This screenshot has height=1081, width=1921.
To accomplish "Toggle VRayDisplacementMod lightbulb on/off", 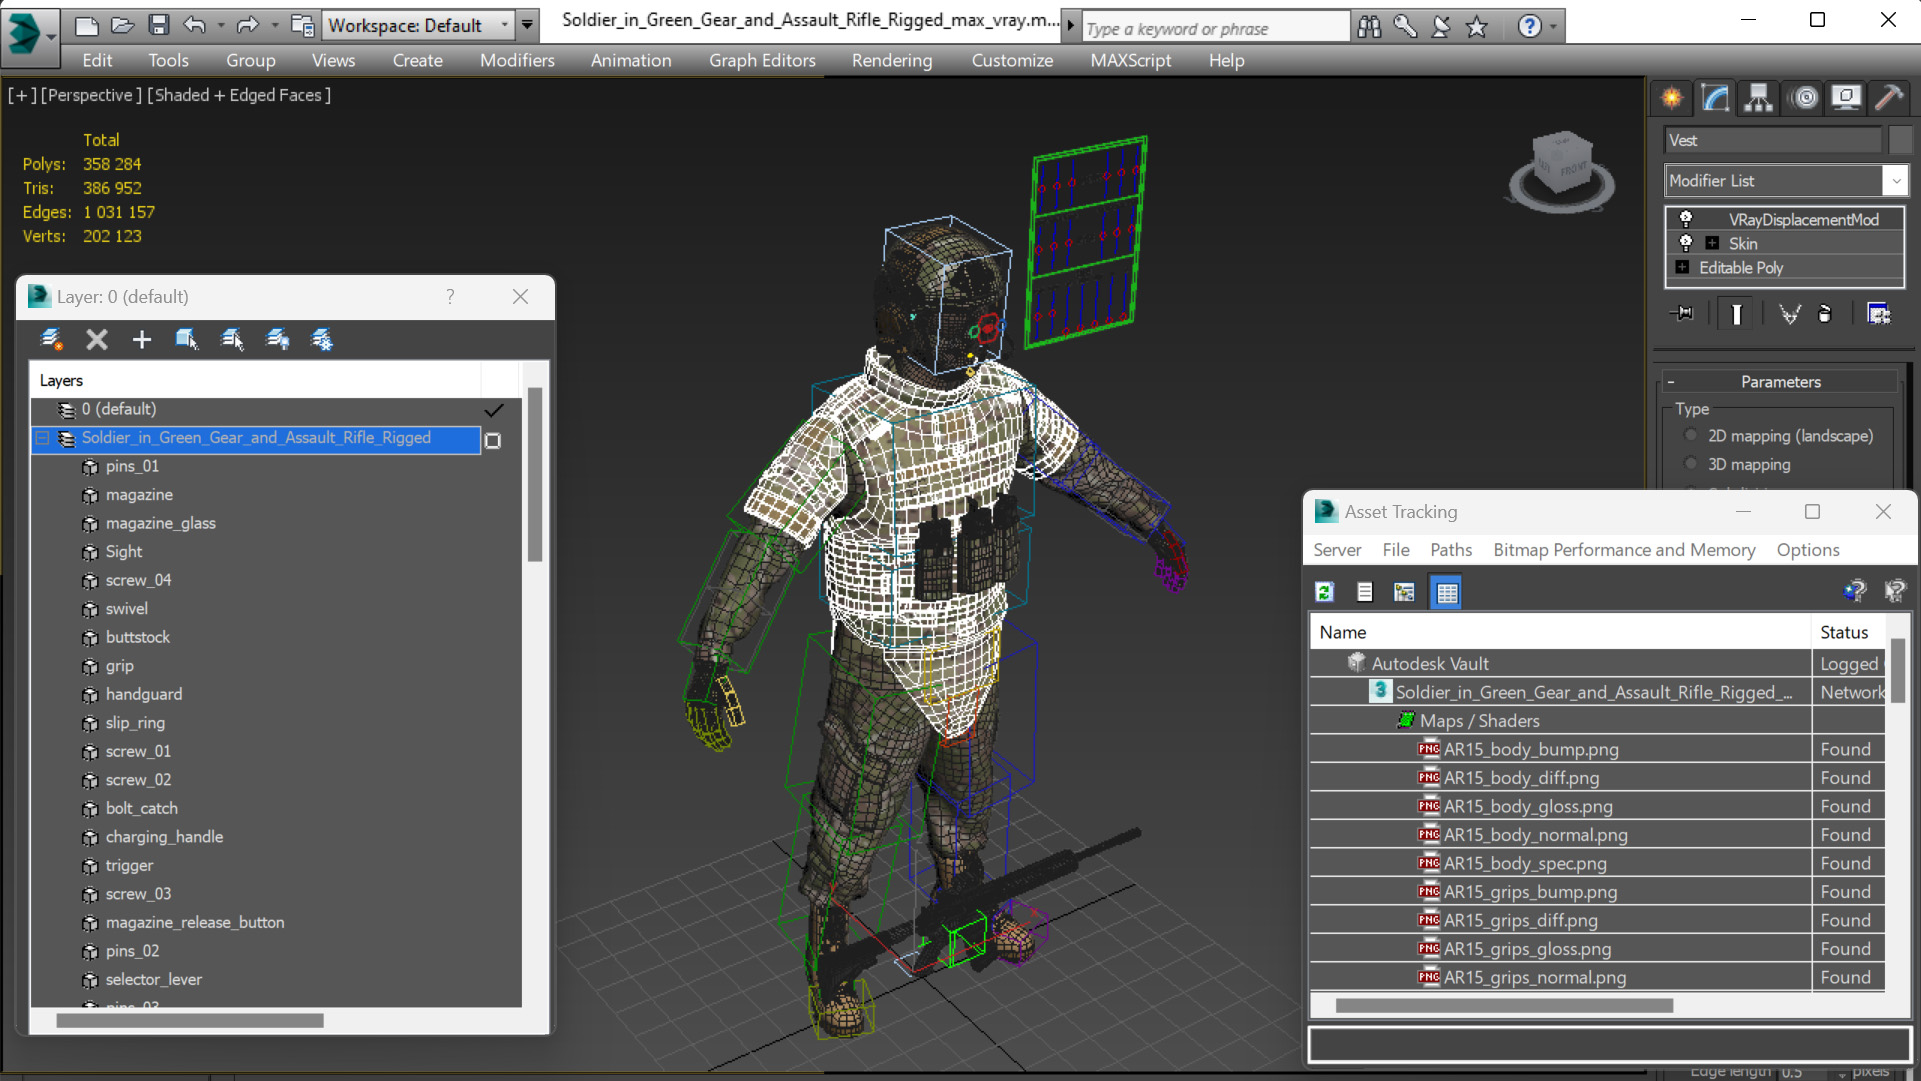I will pos(1686,219).
